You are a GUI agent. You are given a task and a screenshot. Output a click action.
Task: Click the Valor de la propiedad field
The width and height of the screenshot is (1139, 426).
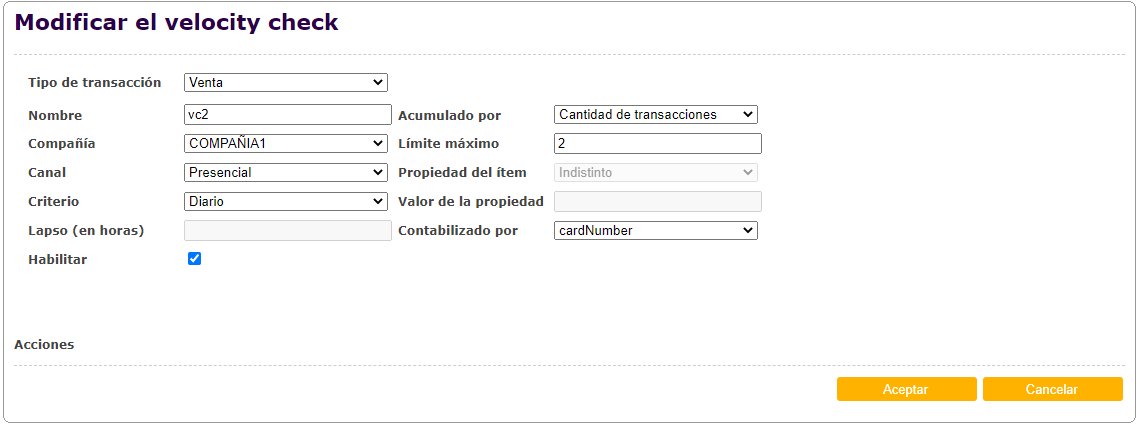pos(657,201)
